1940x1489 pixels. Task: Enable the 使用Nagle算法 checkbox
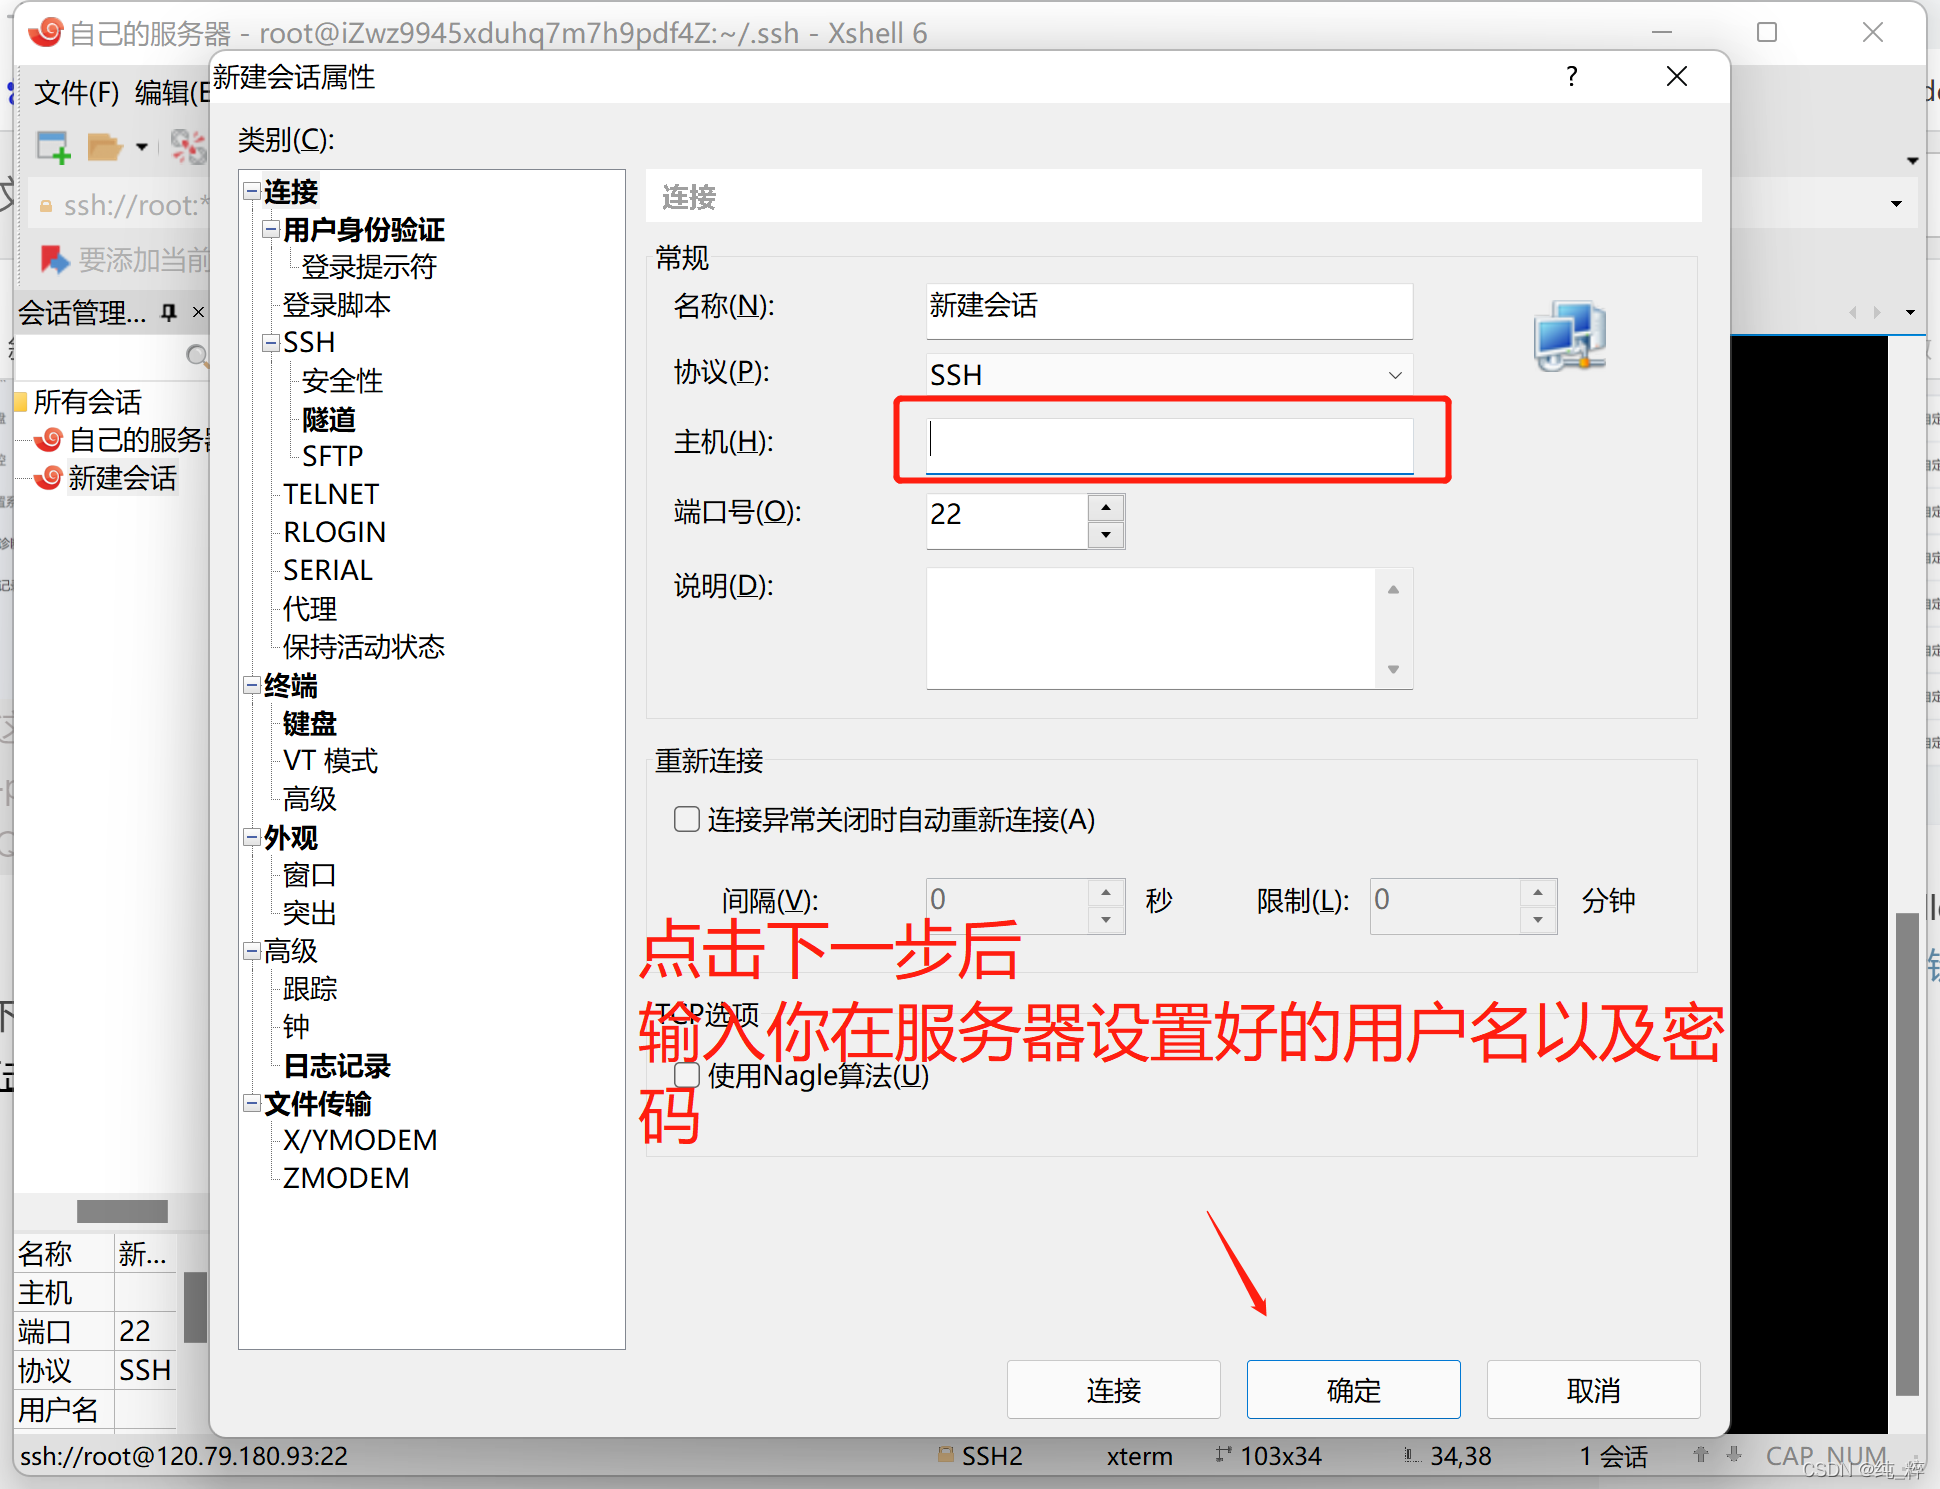(x=686, y=1075)
